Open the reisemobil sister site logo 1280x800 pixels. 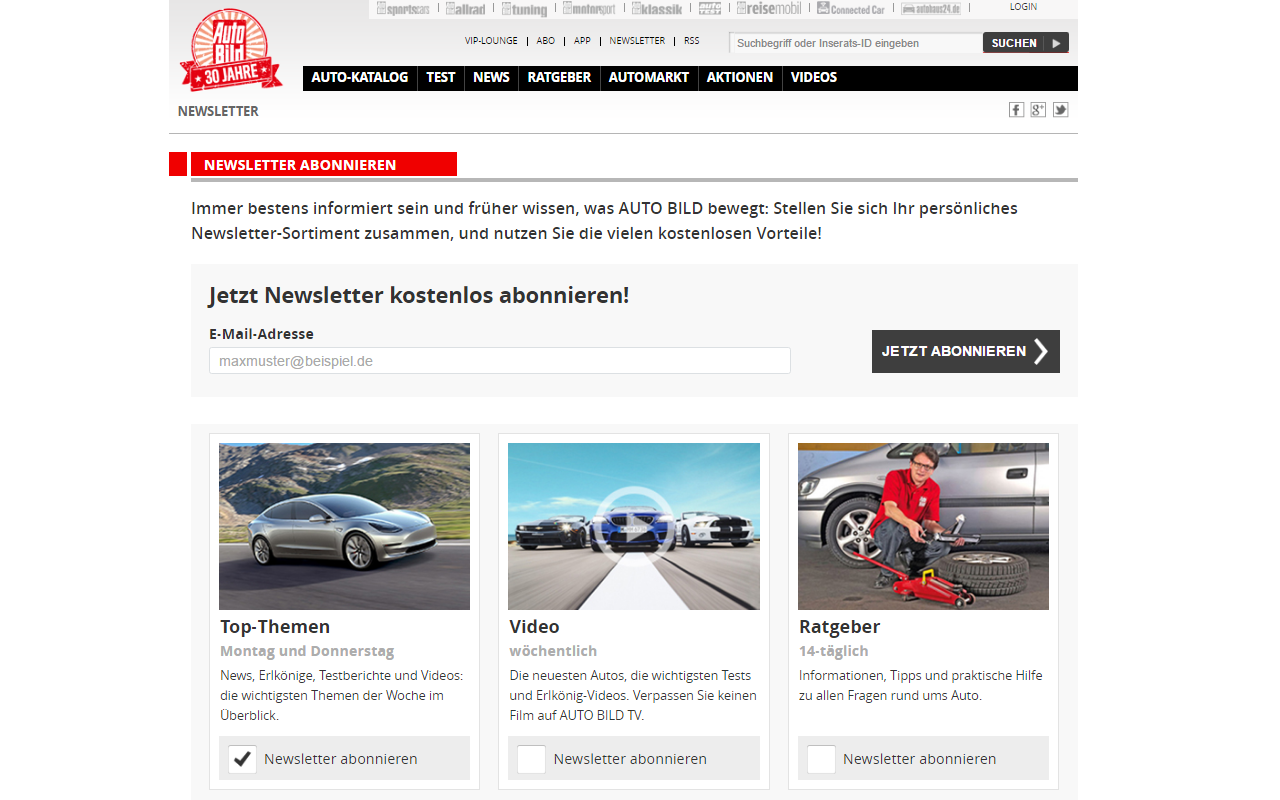click(769, 9)
